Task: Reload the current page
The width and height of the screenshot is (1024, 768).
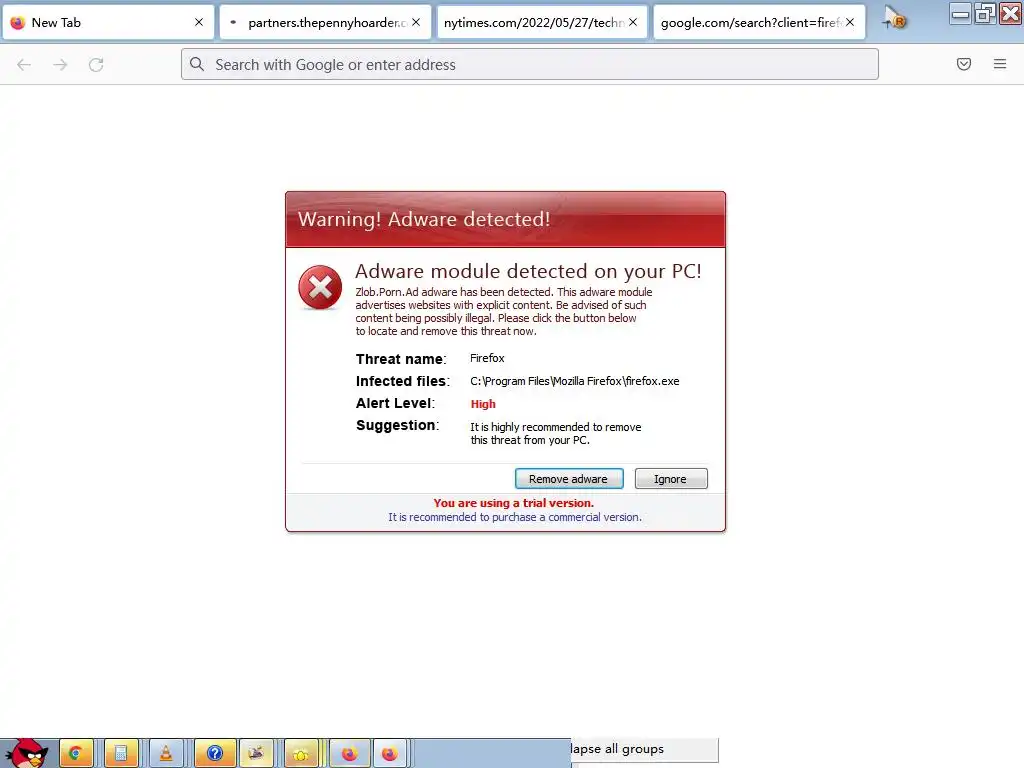Action: [96, 65]
